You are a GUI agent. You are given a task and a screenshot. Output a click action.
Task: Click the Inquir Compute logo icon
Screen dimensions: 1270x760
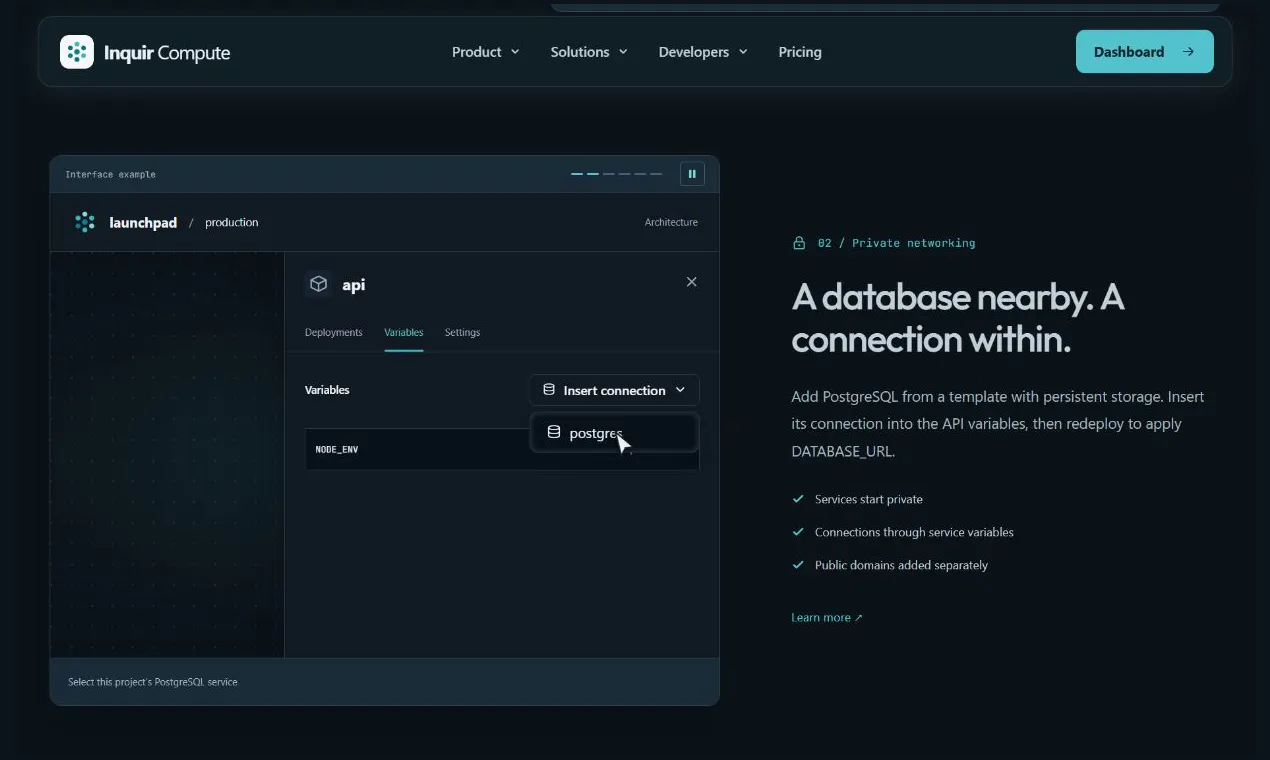77,52
